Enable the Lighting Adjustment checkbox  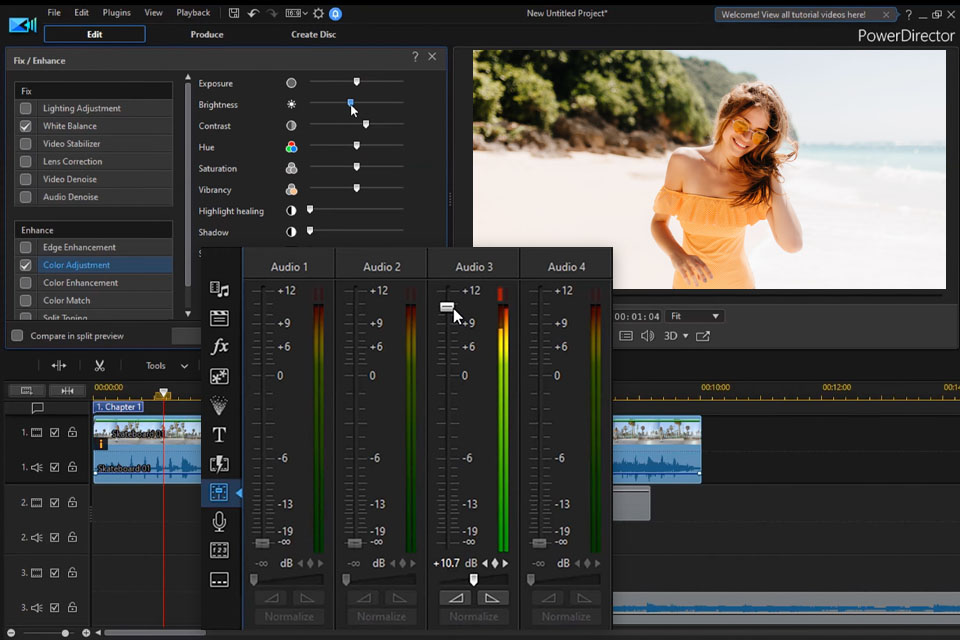[25, 108]
